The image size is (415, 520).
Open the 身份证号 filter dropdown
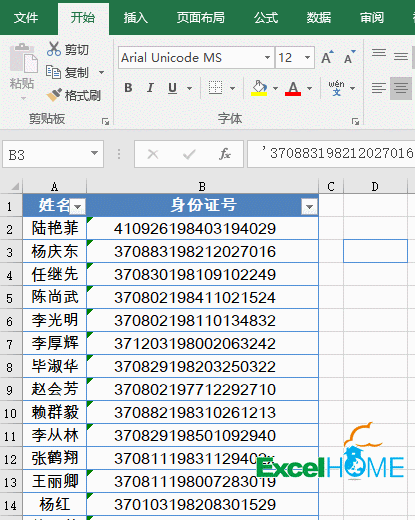(309, 207)
